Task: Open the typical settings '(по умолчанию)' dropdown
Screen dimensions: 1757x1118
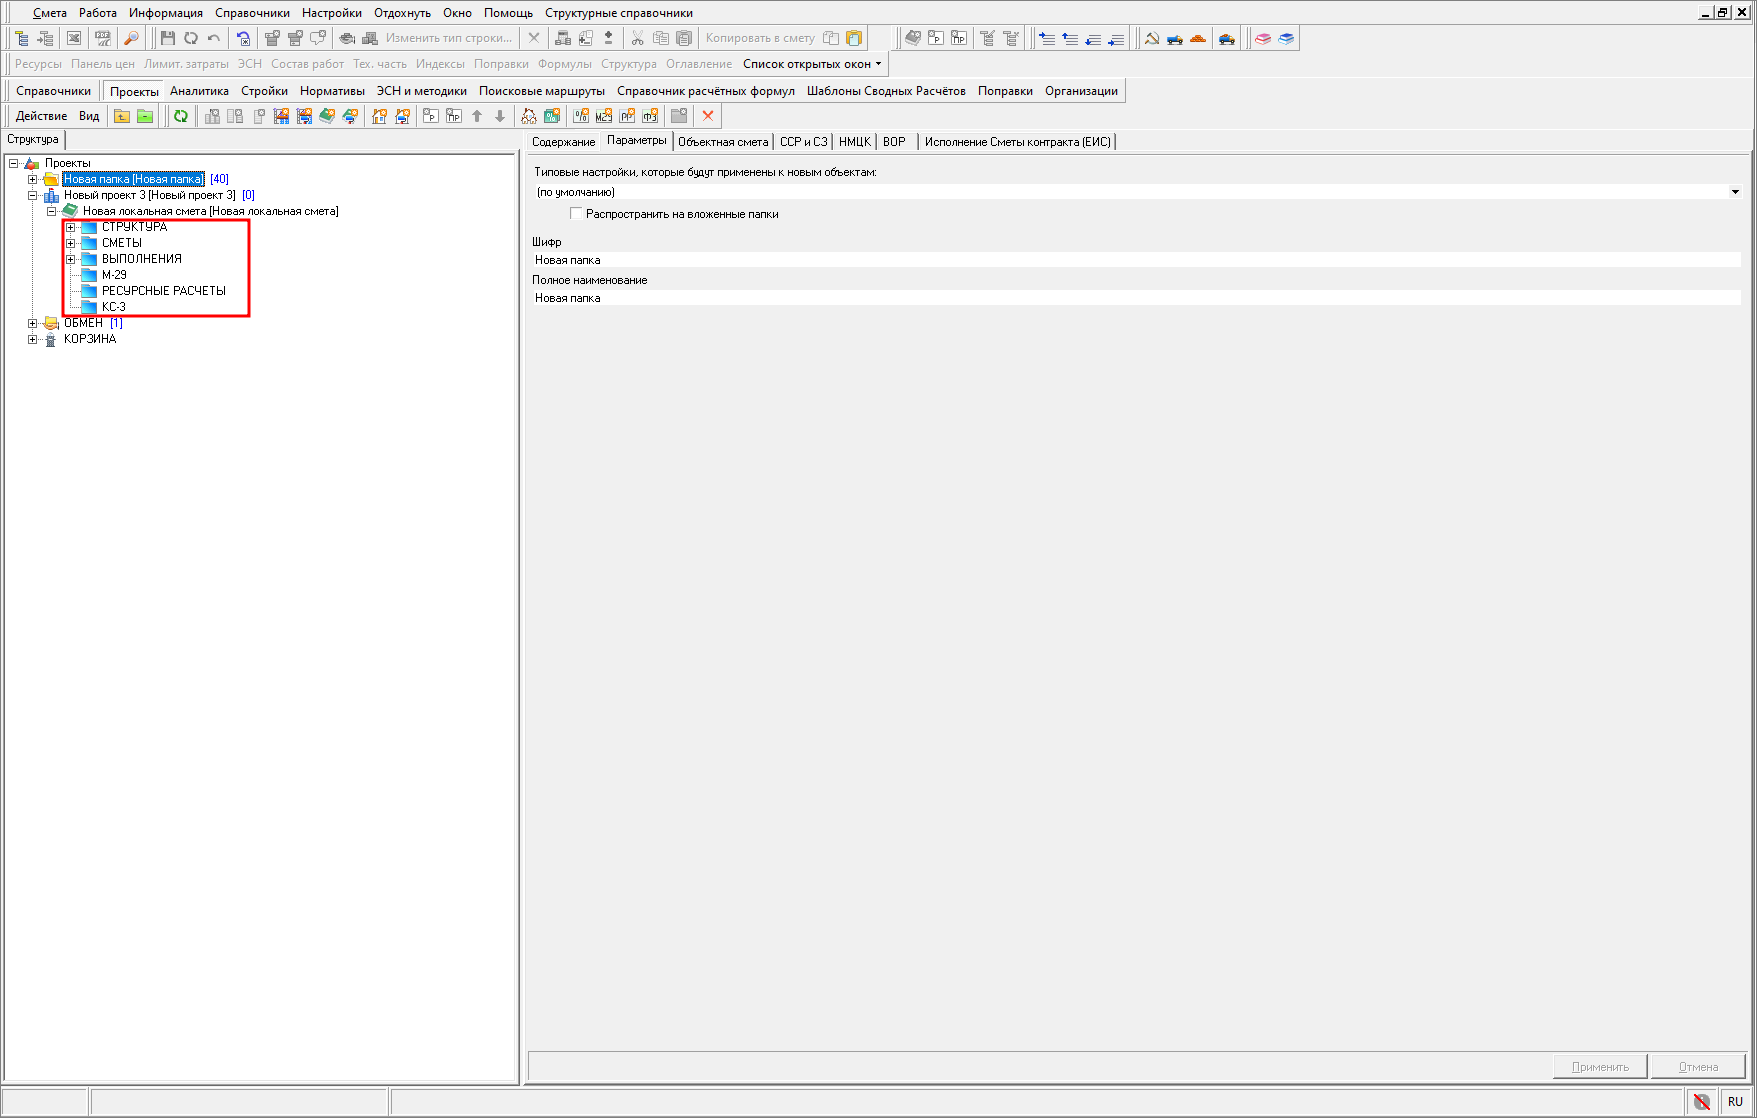Action: click(1735, 192)
